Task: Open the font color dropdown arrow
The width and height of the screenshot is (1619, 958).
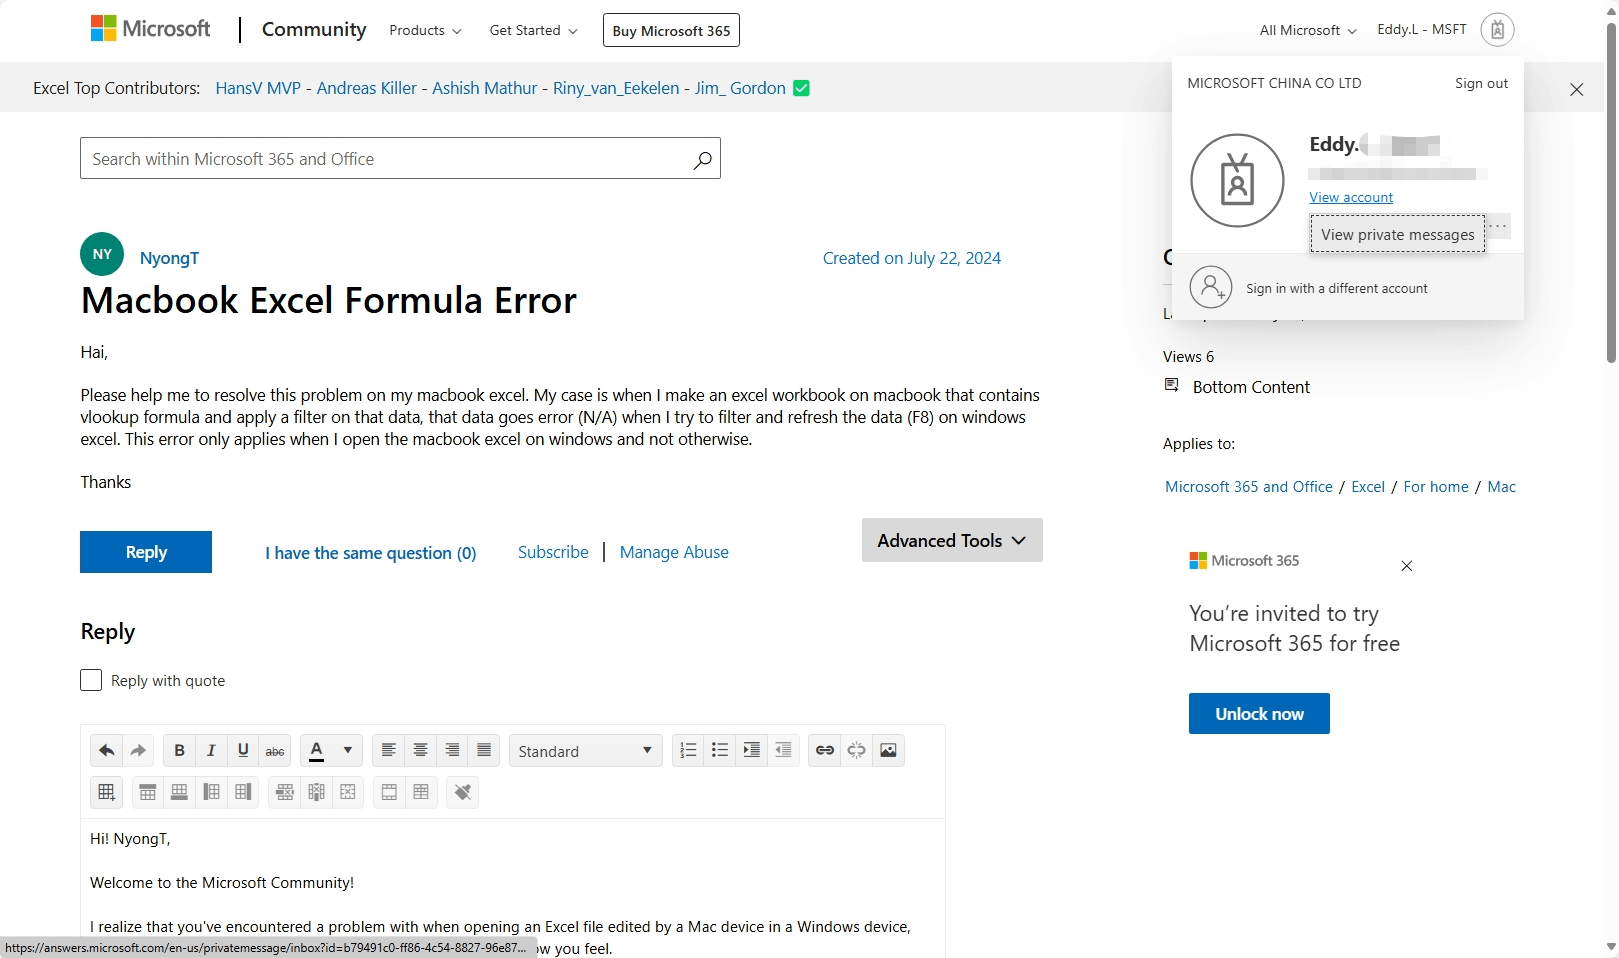Action: 348,750
